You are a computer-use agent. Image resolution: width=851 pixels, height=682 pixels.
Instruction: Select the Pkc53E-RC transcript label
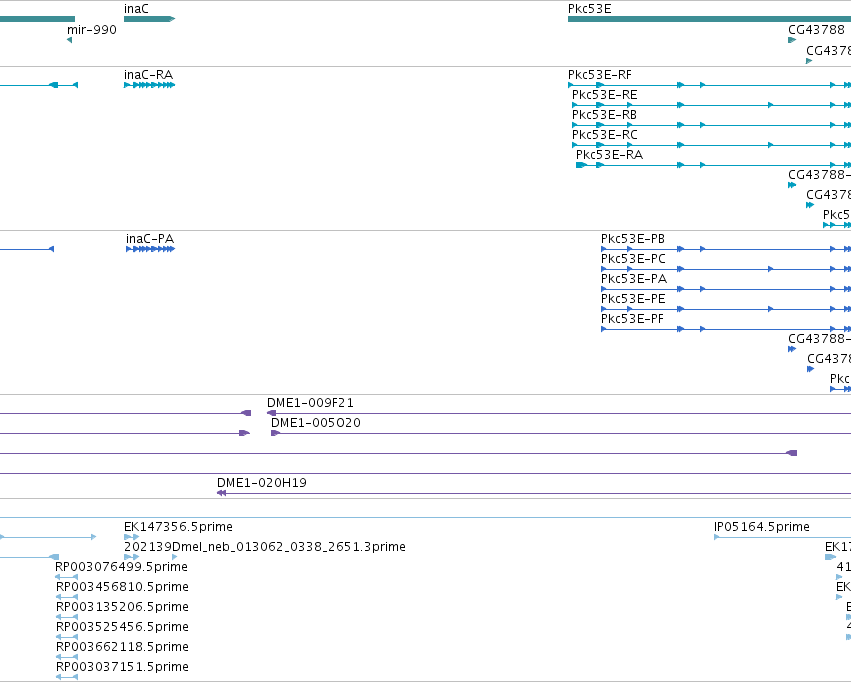pyautogui.click(x=604, y=135)
